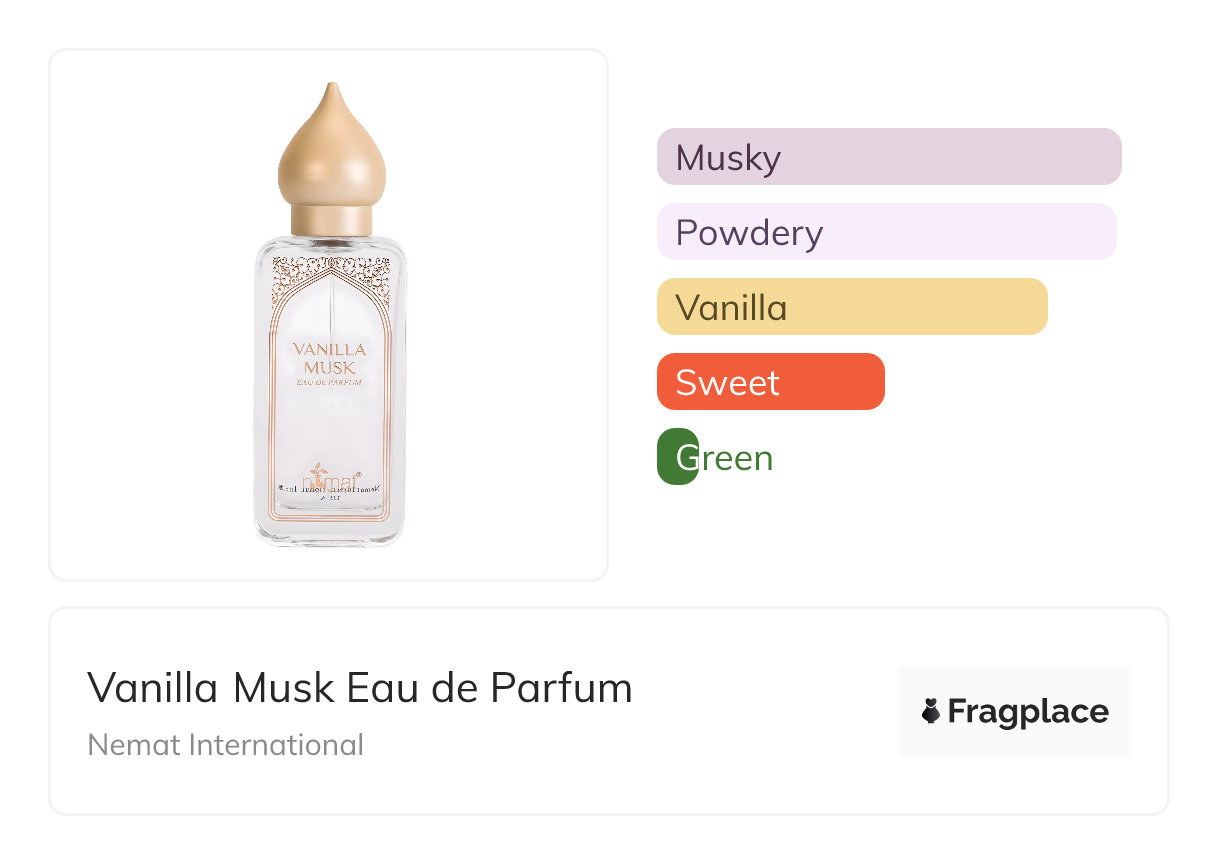Click "EAU DE PARFUM" printed on bottle
The width and height of the screenshot is (1218, 864).
[329, 382]
